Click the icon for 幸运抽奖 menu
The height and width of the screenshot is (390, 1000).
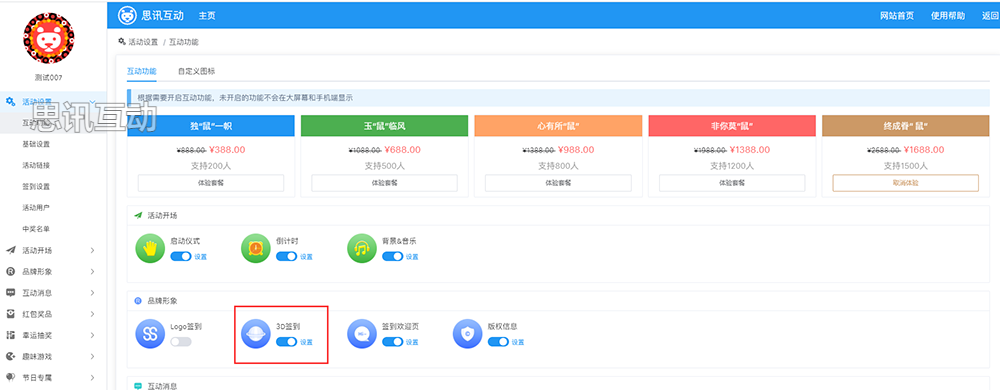coord(10,335)
